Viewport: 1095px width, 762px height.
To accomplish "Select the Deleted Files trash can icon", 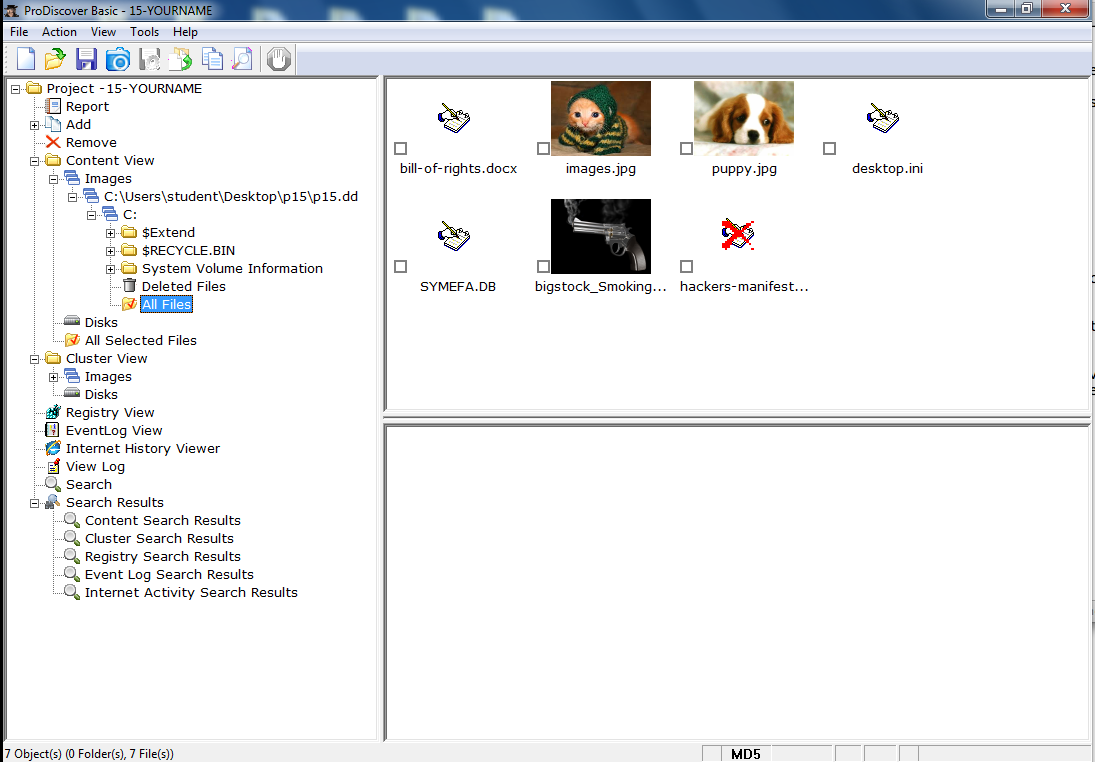I will (x=129, y=286).
